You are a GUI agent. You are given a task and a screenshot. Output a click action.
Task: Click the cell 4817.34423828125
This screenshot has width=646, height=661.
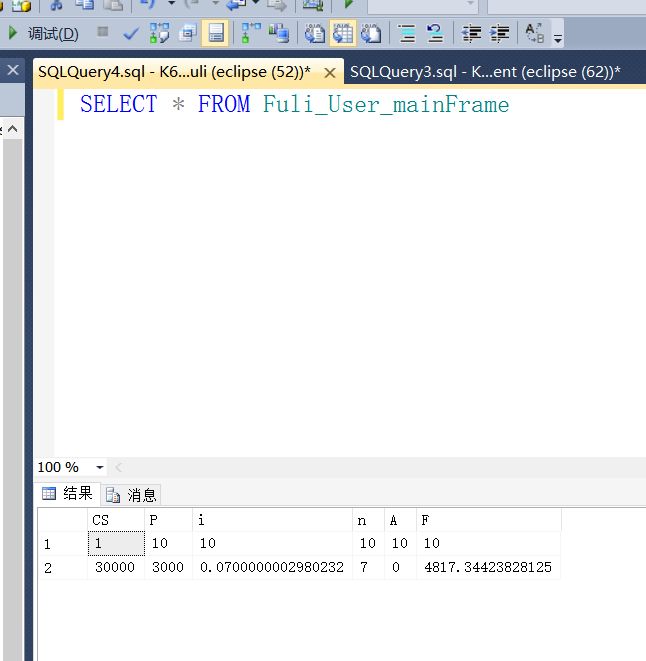pos(489,567)
